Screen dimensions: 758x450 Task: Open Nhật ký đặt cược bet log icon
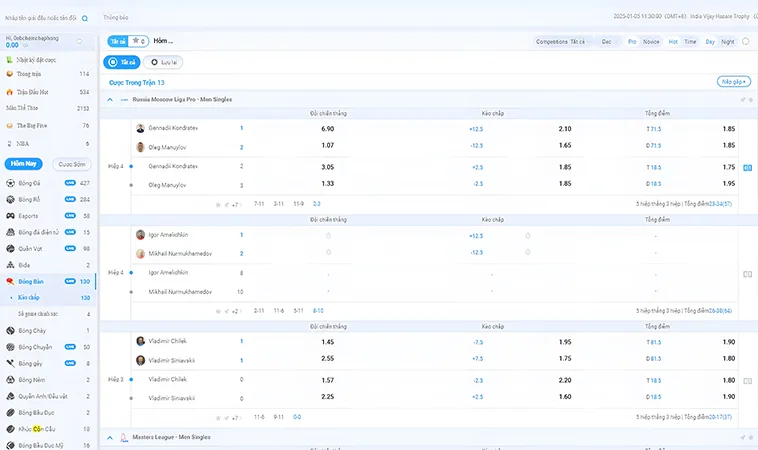(10, 60)
